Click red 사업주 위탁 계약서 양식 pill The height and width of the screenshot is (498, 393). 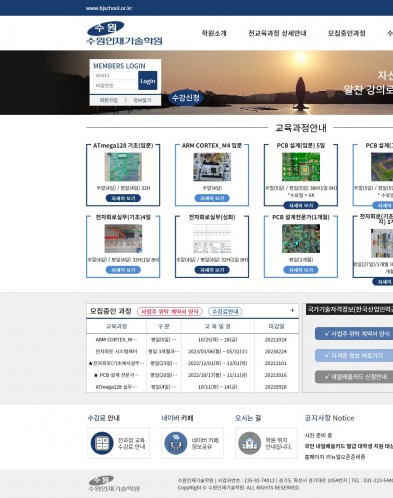(x=170, y=312)
